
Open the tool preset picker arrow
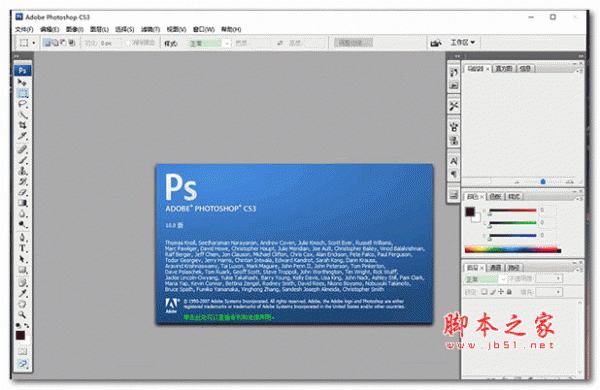click(33, 43)
